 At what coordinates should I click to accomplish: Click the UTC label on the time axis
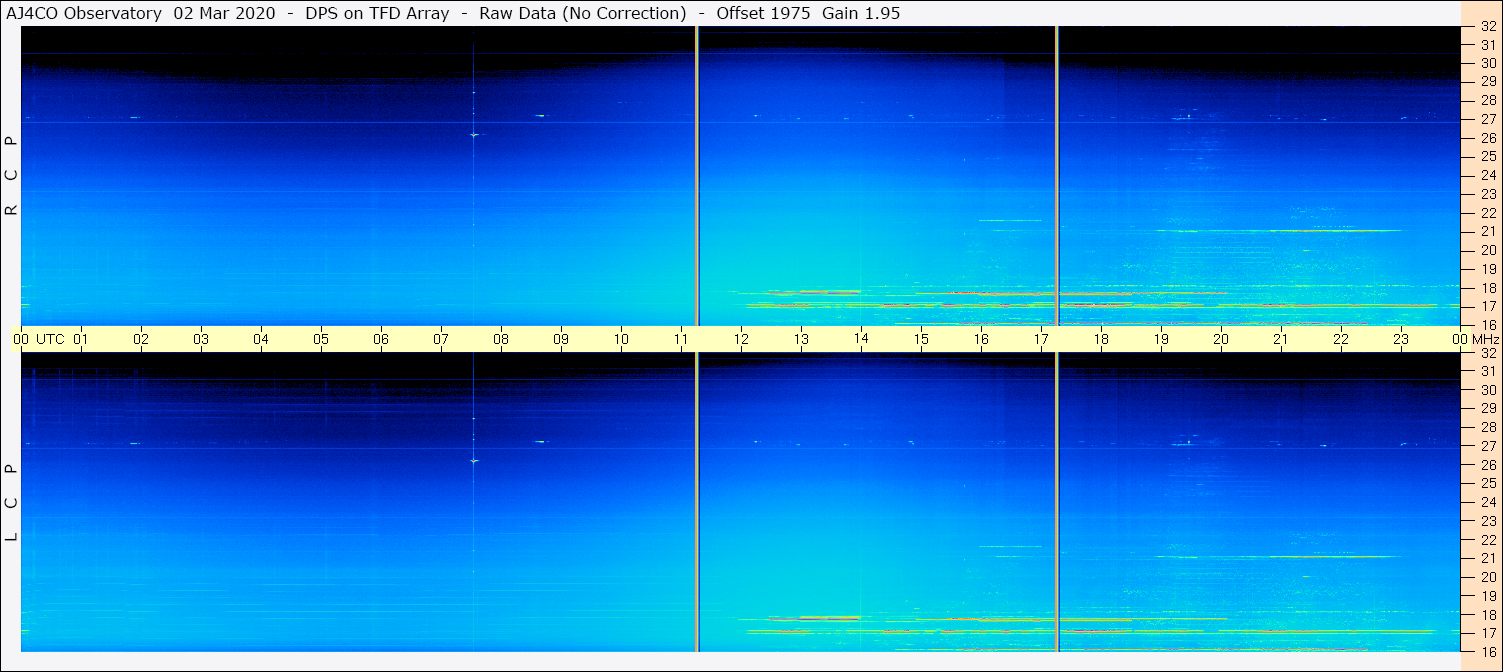tap(49, 339)
